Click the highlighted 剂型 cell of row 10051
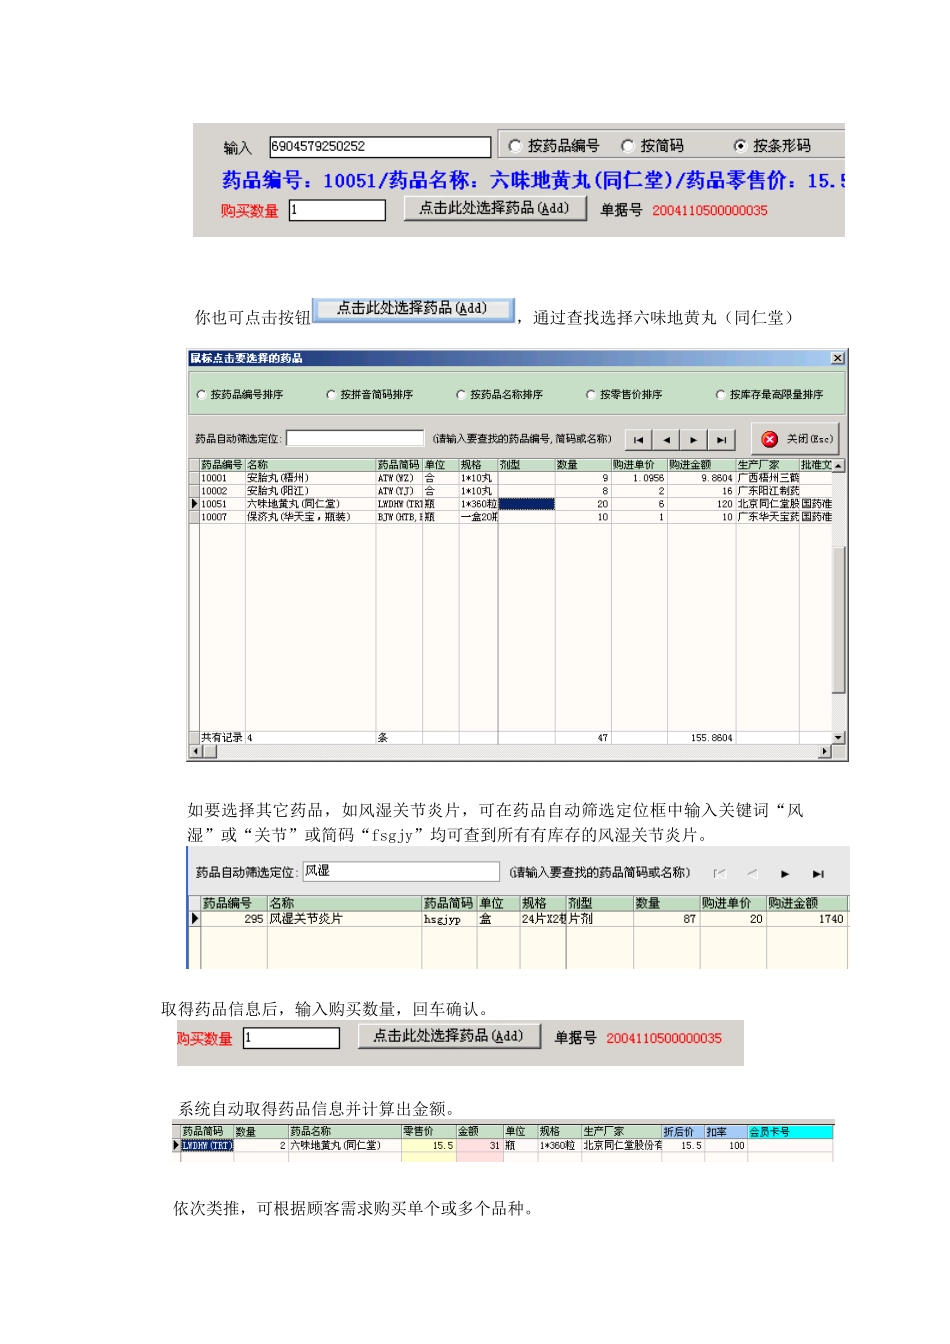 [526, 504]
